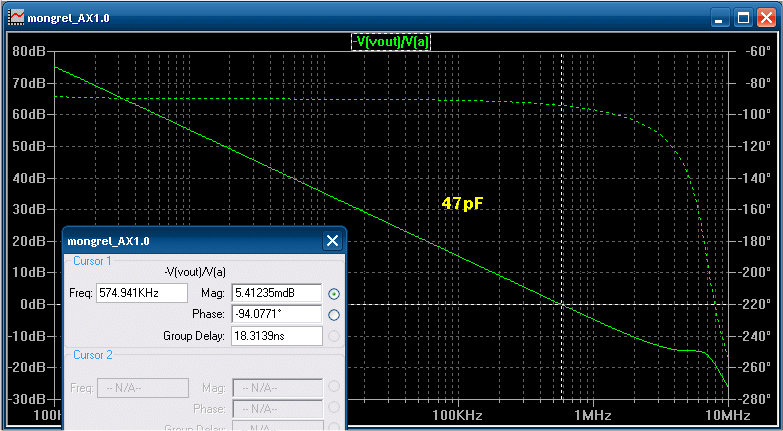Click the Cursor 2 Freq N/A field
The image size is (783, 431).
coord(142,388)
